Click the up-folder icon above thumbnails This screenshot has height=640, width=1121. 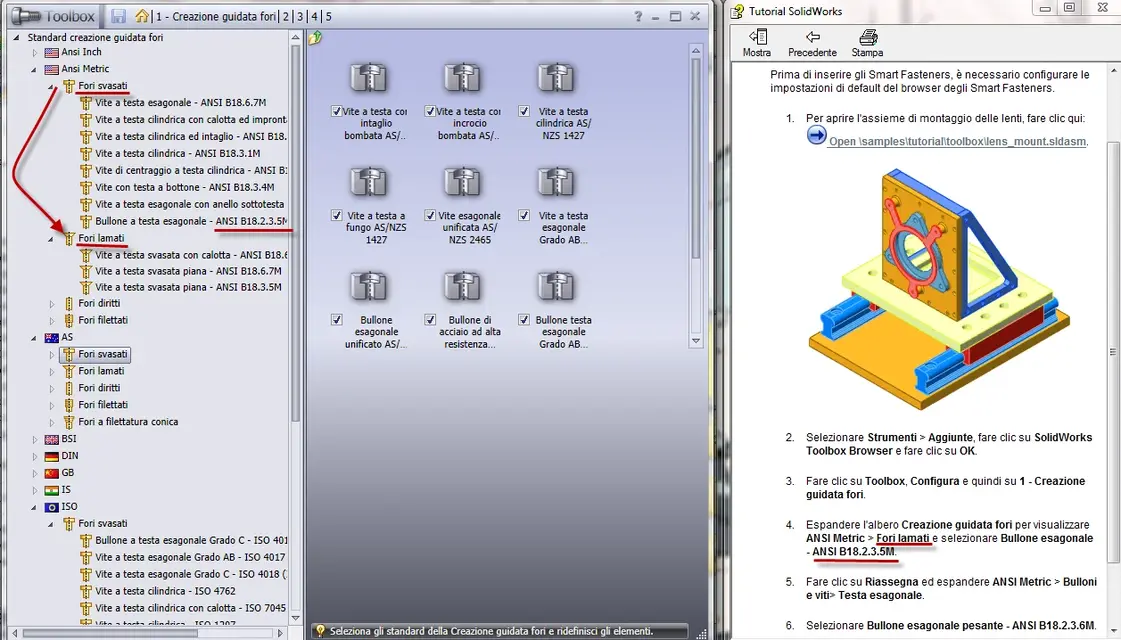click(x=315, y=38)
